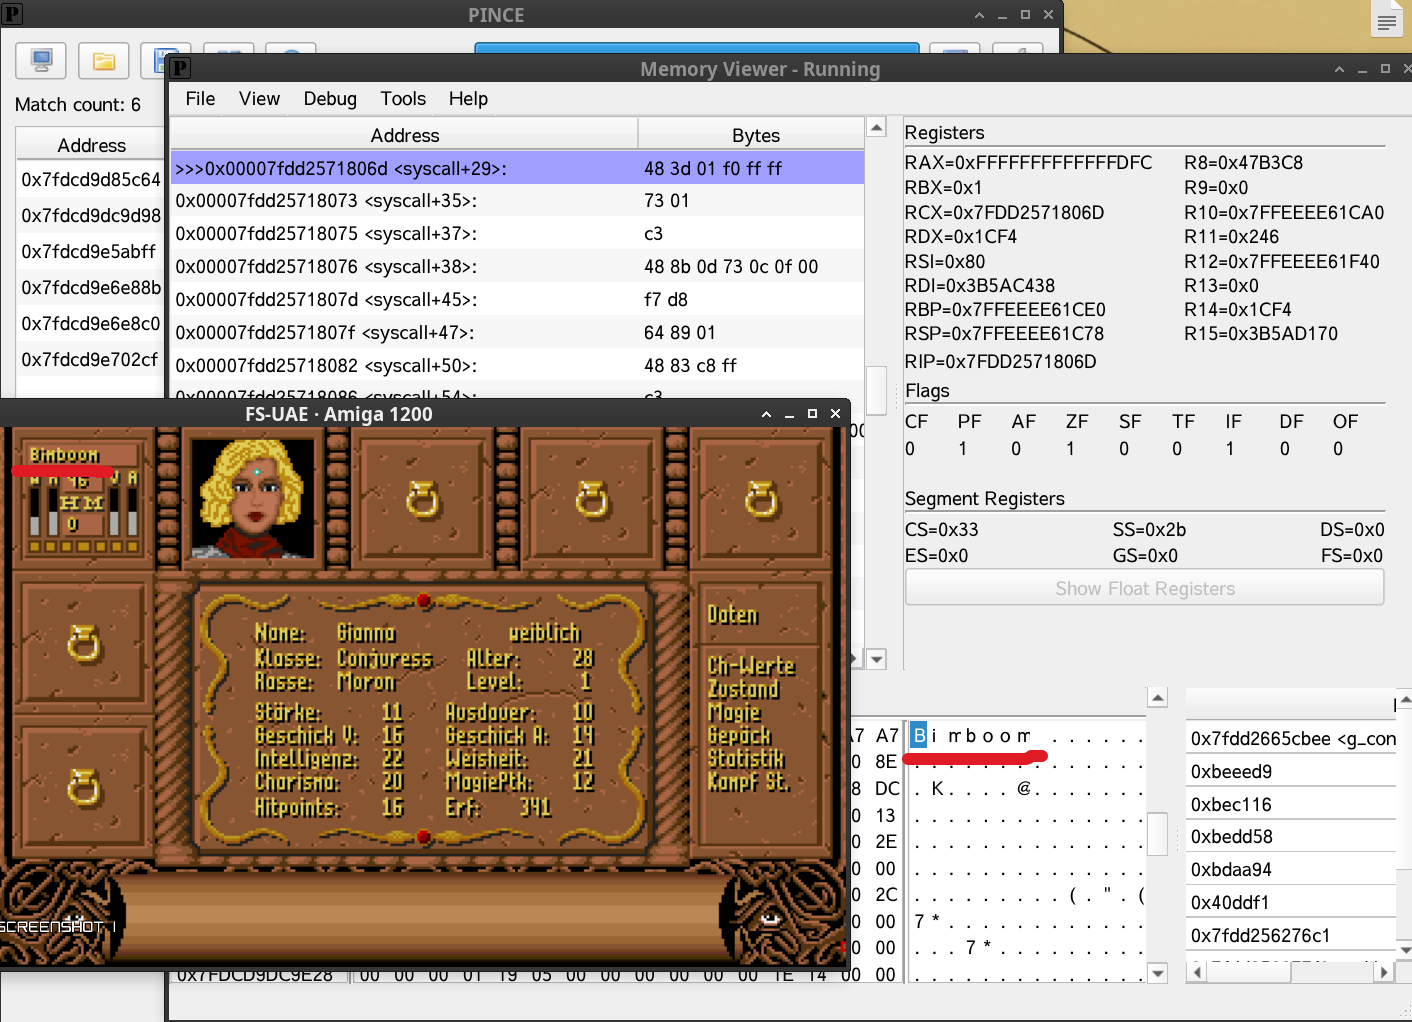
Task: Click the disassembly scrollbar up arrow
Action: (876, 127)
